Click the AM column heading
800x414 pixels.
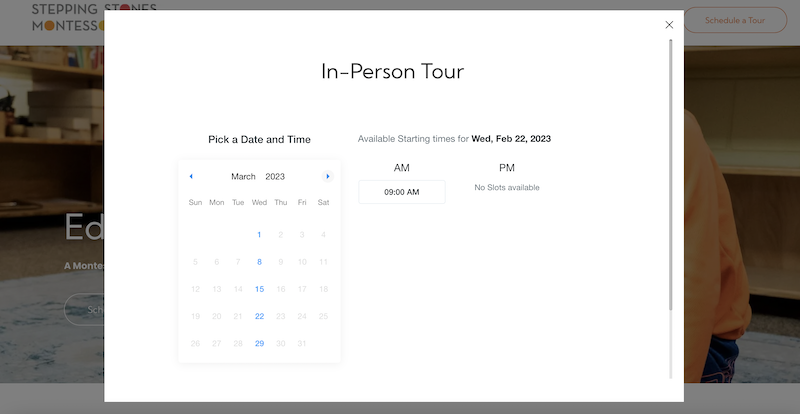pyautogui.click(x=401, y=168)
